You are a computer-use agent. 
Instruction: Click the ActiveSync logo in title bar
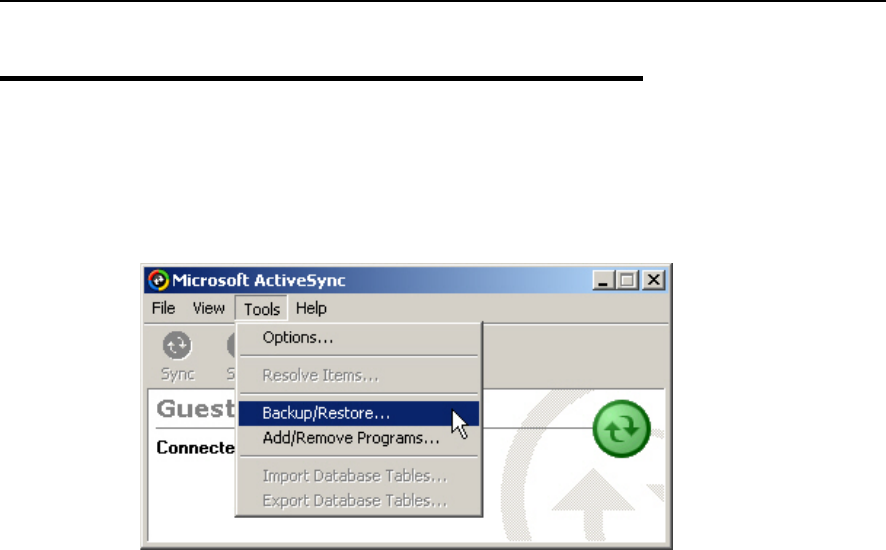coord(159,280)
